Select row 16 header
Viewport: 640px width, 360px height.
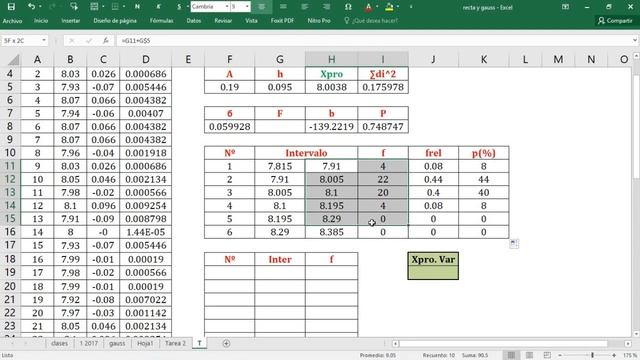click(10, 232)
